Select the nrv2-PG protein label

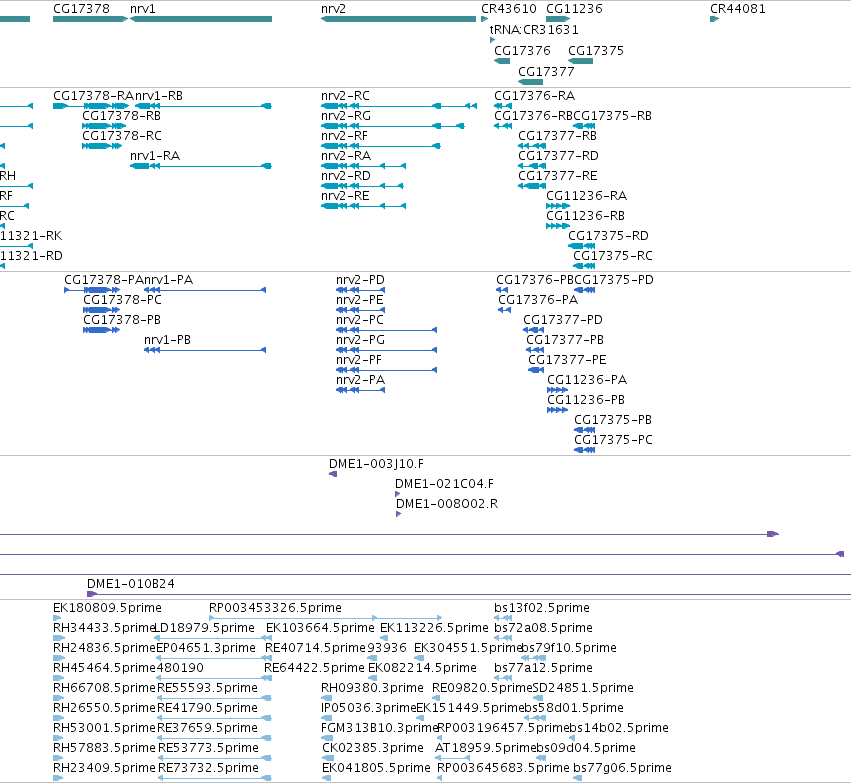point(360,340)
